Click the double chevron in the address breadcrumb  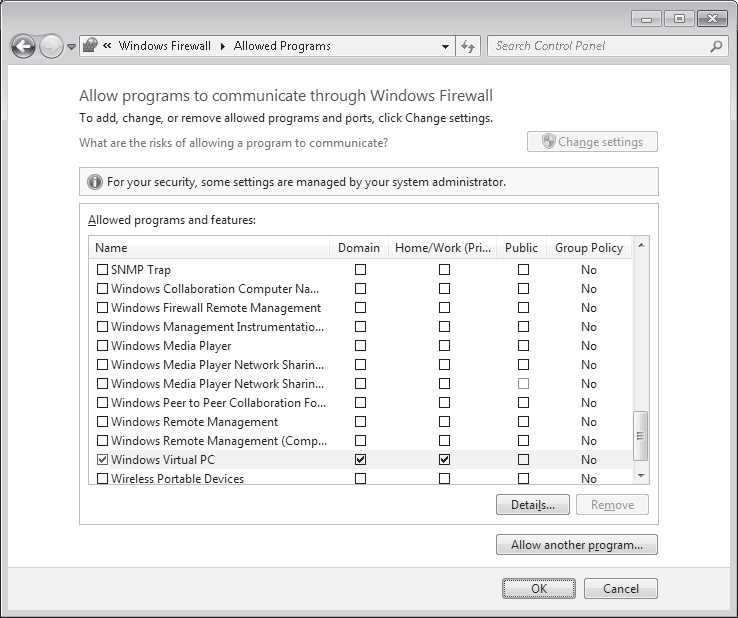click(107, 46)
